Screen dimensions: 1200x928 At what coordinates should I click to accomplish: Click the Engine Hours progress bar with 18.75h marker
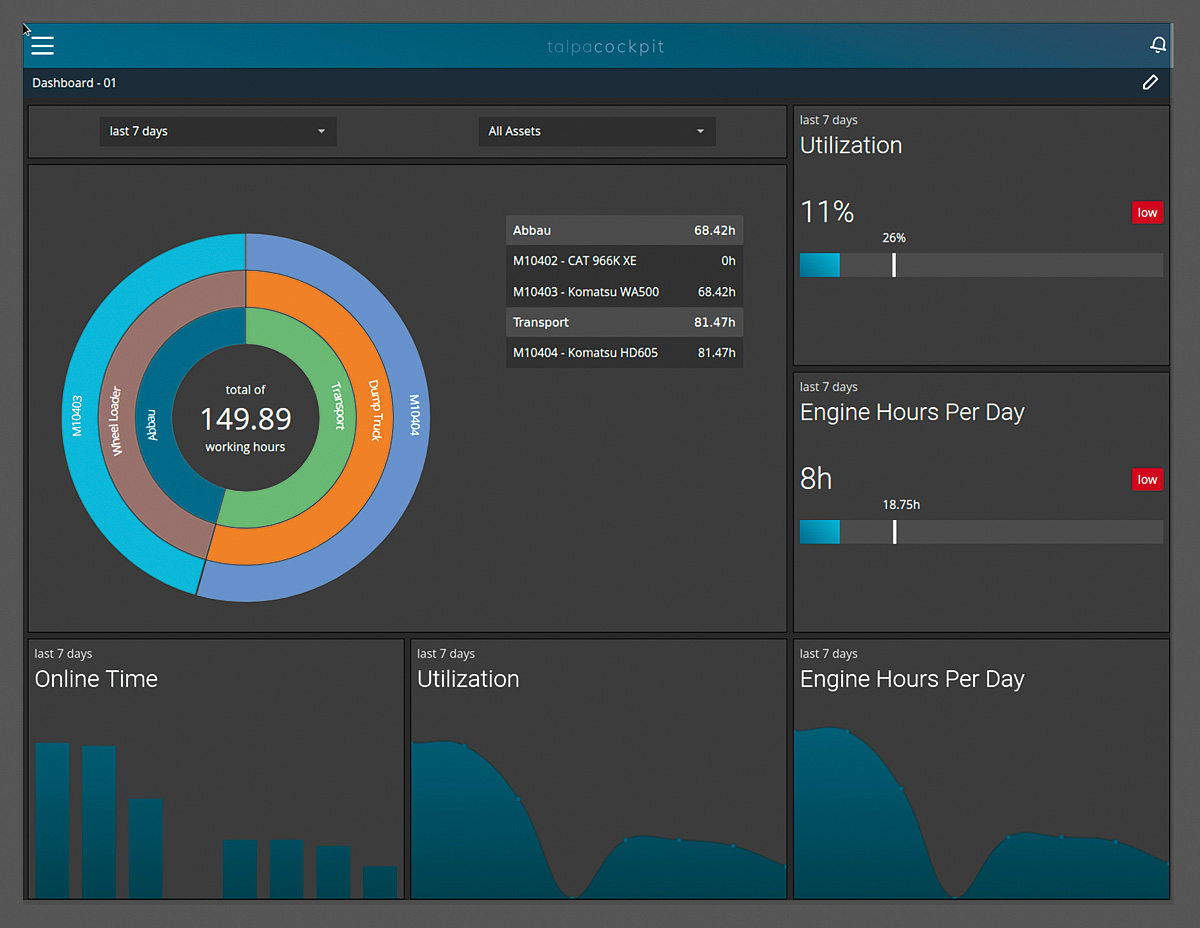point(980,532)
